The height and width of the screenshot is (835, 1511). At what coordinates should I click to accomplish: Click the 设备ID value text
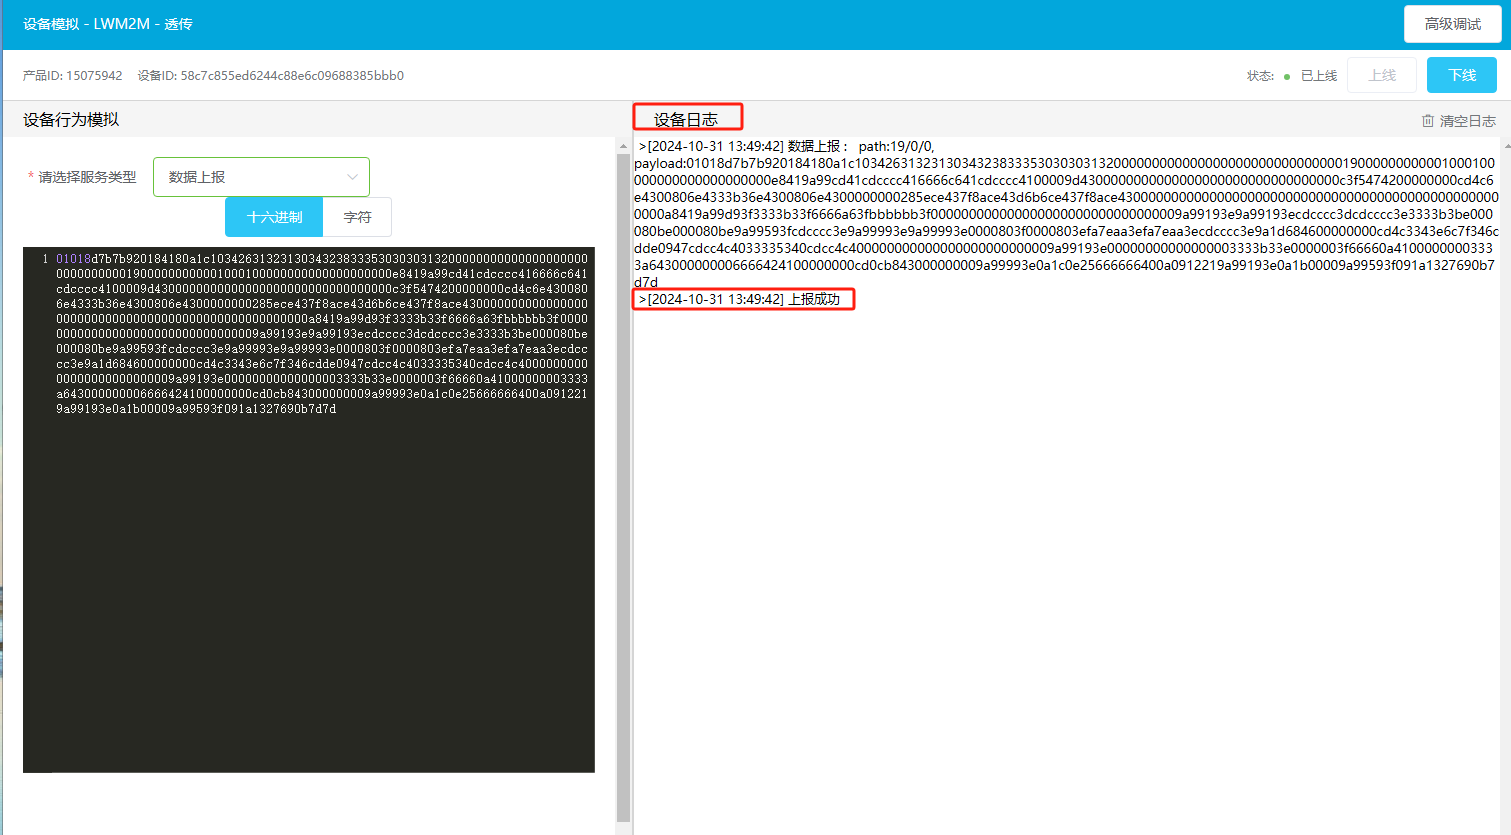[x=291, y=76]
